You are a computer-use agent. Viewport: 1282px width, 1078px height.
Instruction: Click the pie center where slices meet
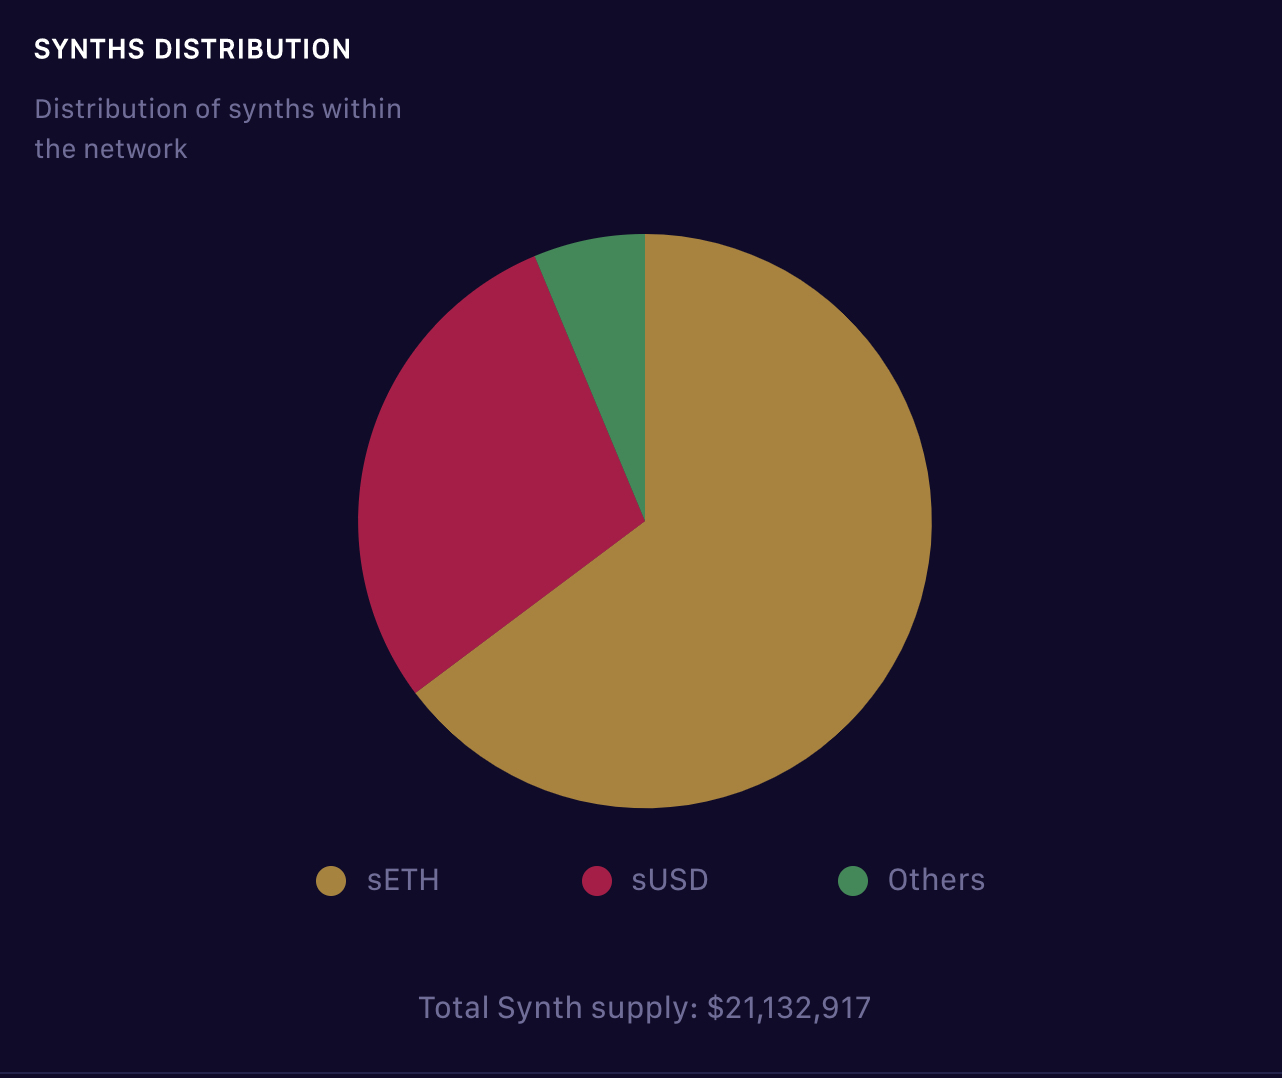pos(645,521)
